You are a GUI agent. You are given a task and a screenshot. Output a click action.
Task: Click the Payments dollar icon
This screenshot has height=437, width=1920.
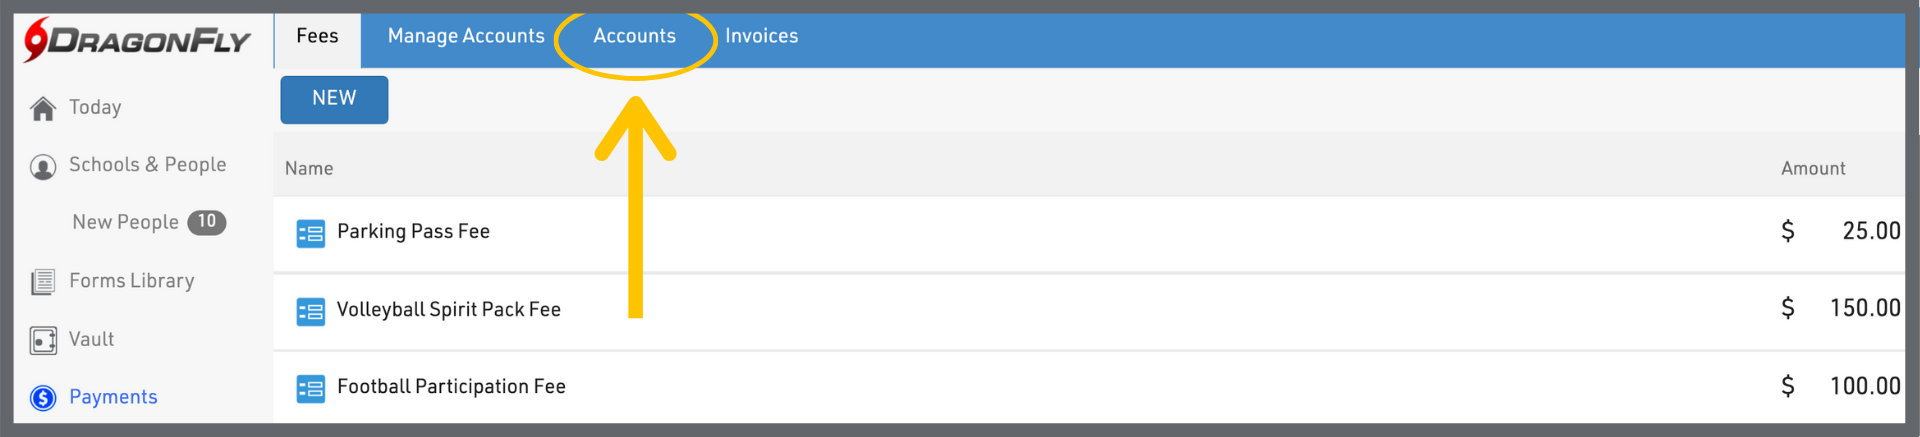[x=43, y=398]
